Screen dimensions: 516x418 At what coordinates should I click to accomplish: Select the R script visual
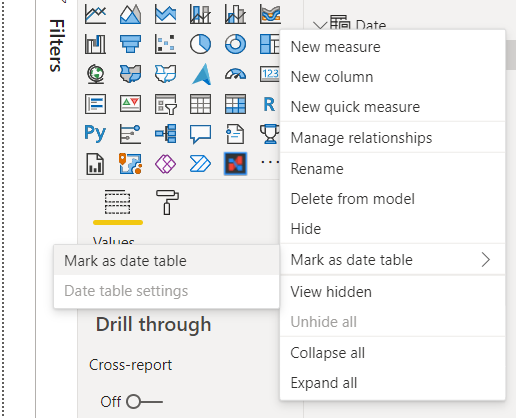269,104
